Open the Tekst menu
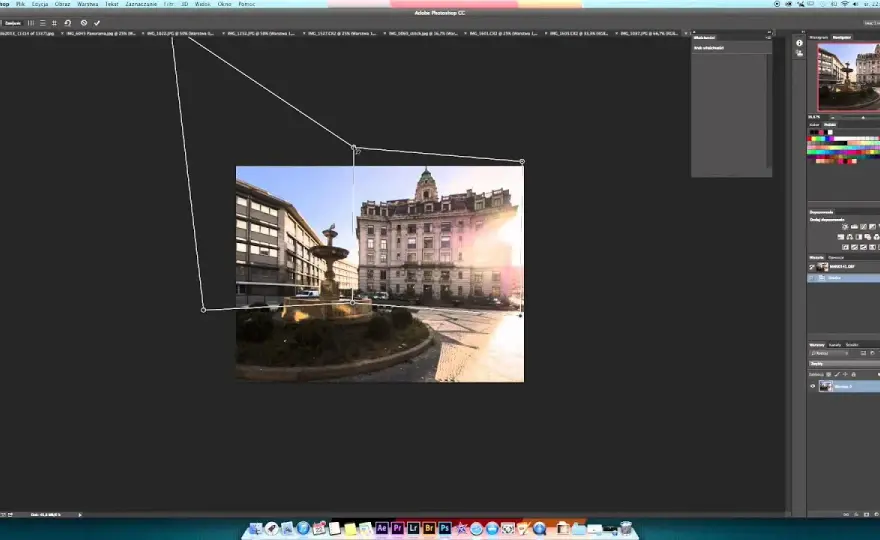 [112, 4]
